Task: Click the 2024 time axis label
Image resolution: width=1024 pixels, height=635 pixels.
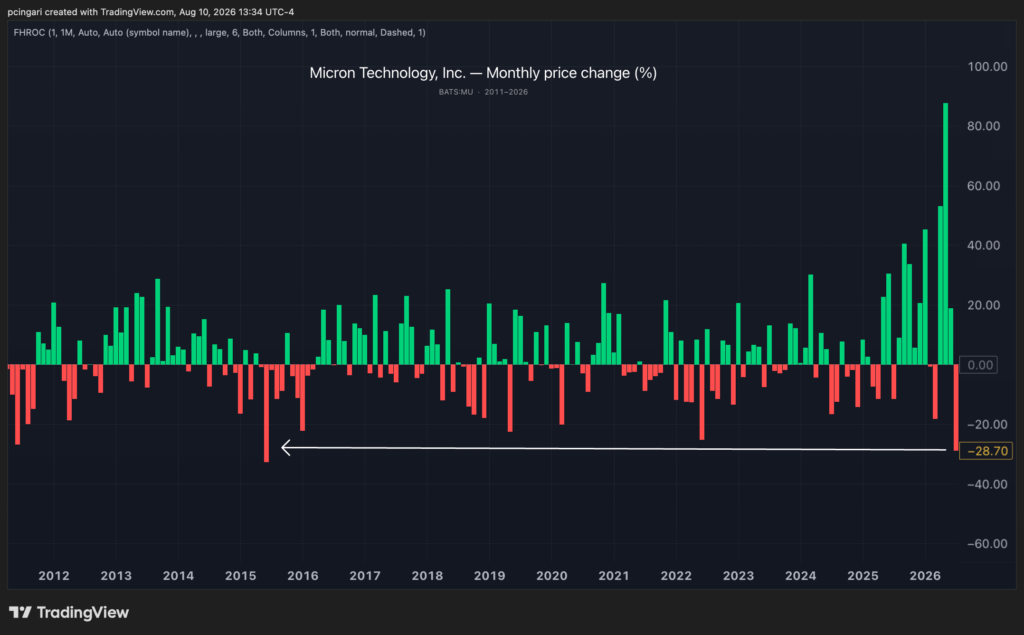Action: 801,576
